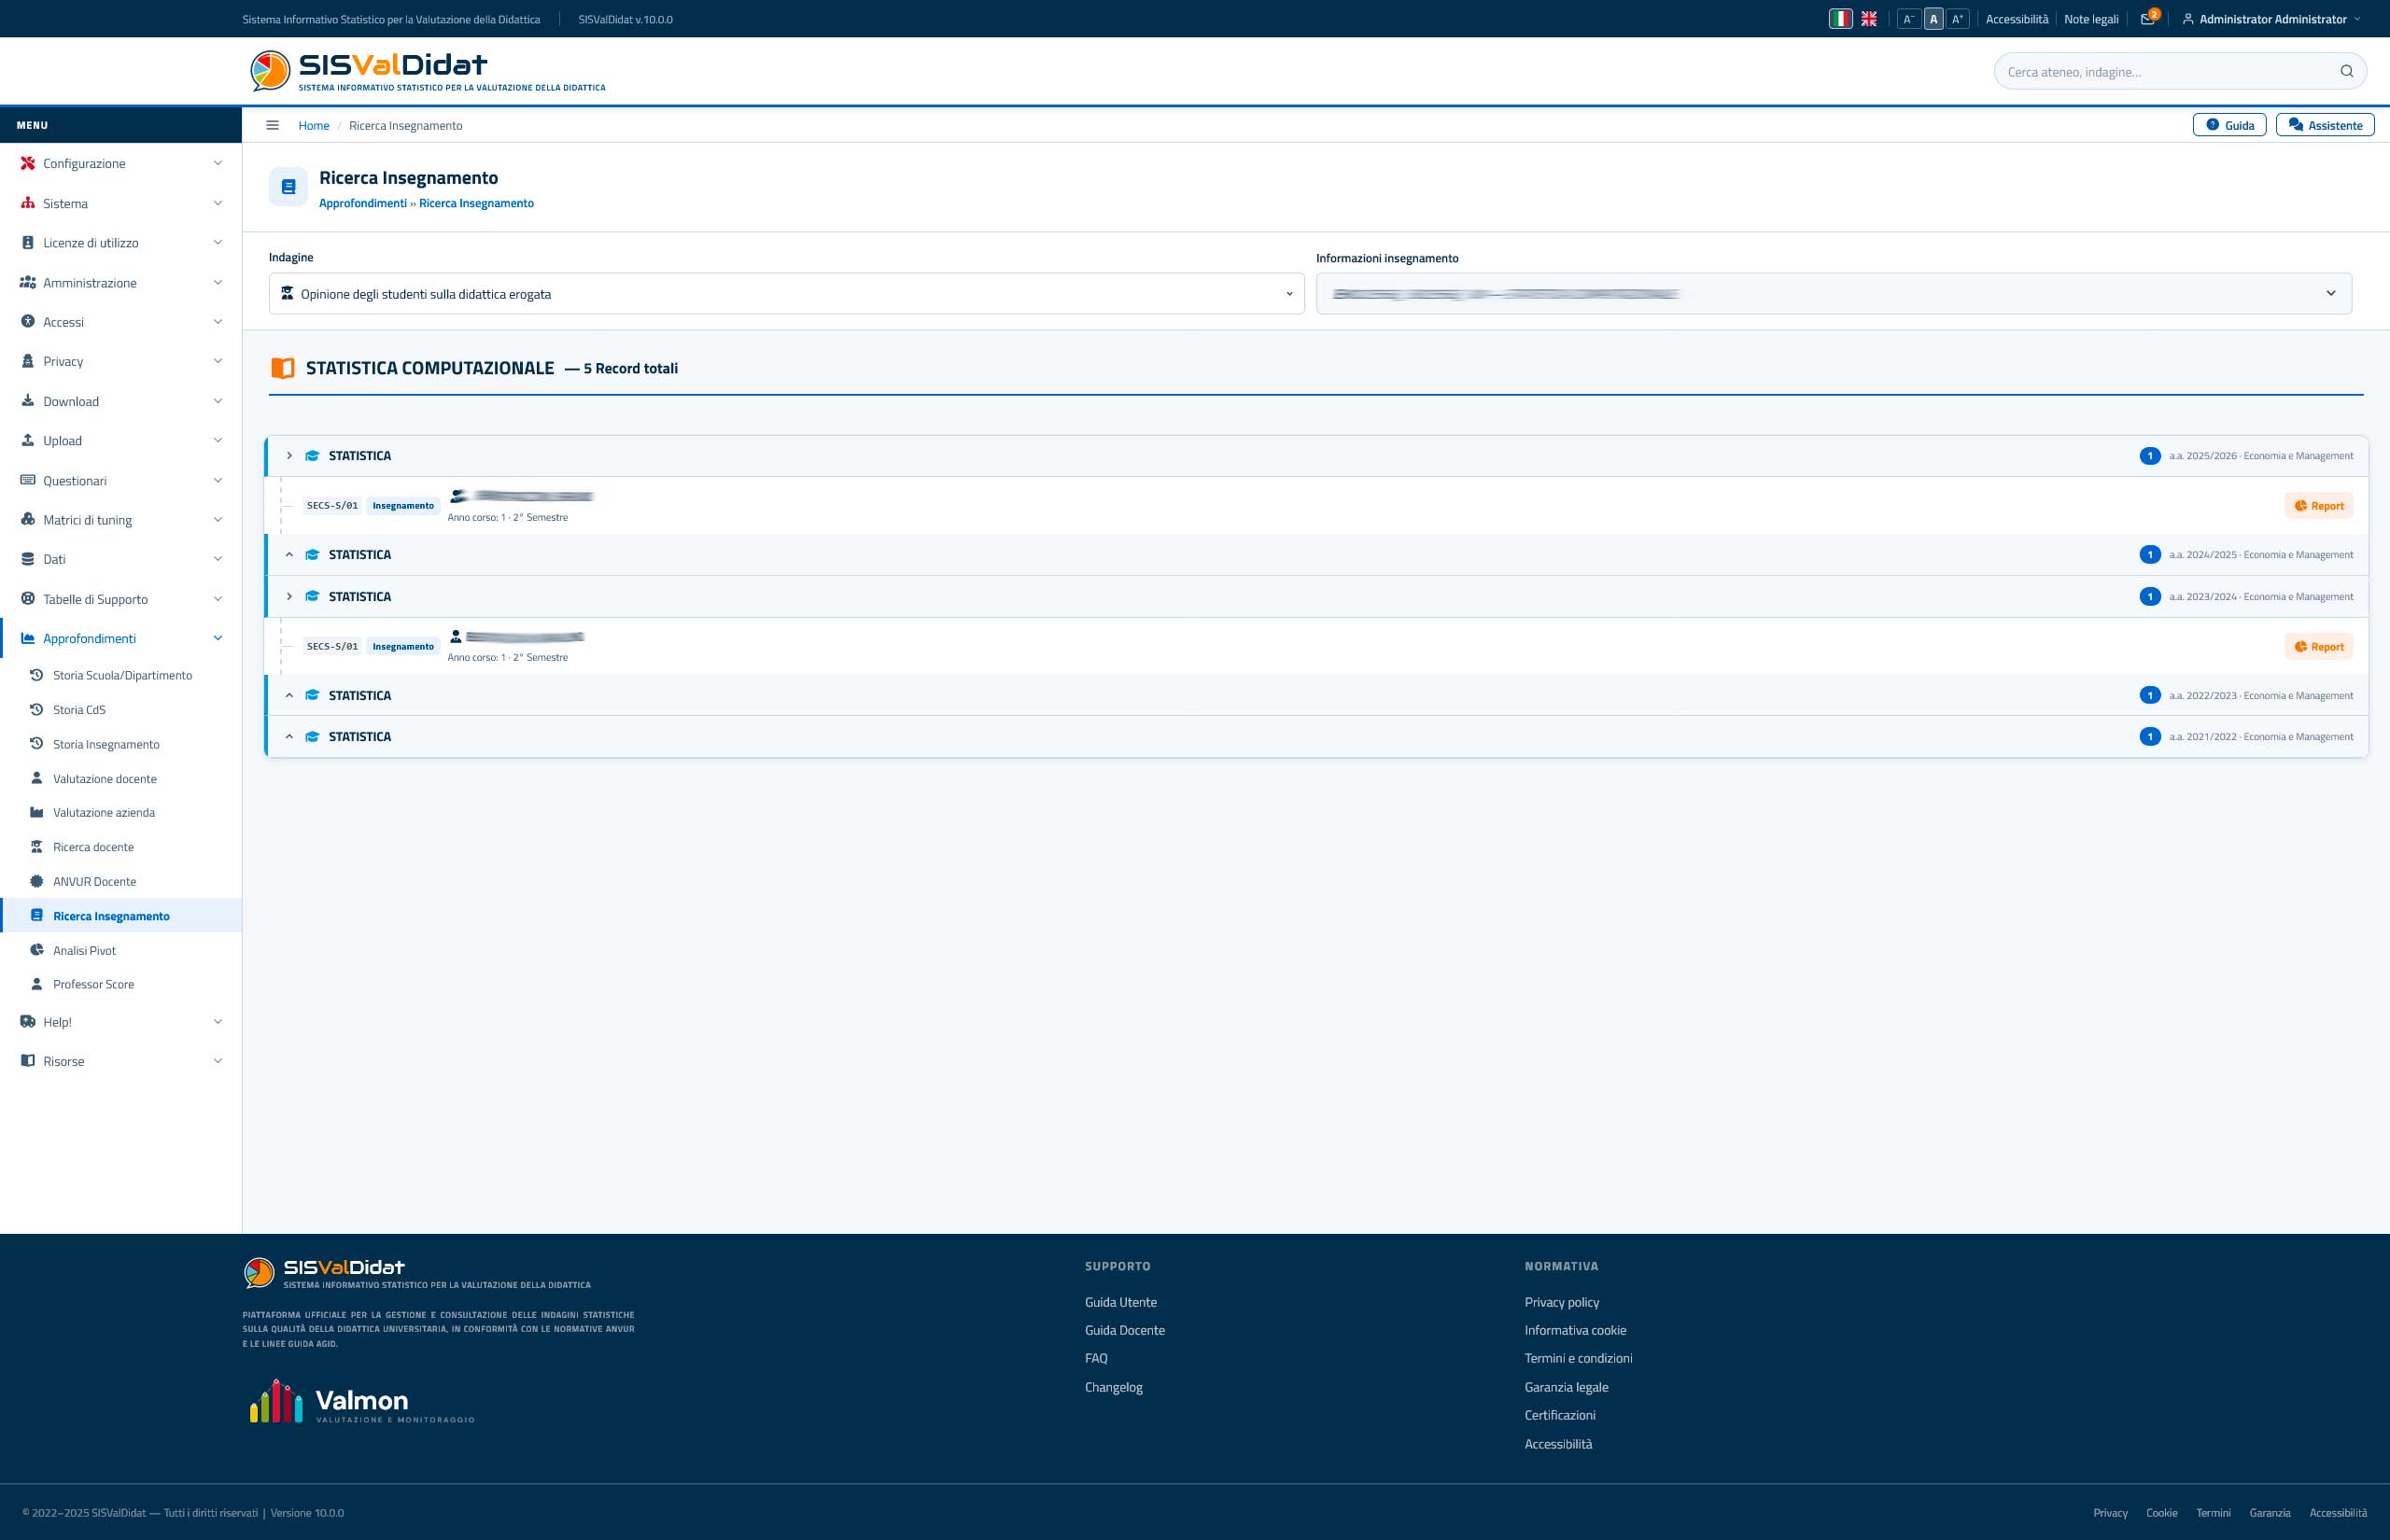Reset font size with middle A button
This screenshot has height=1540, width=2390.
(x=1933, y=19)
